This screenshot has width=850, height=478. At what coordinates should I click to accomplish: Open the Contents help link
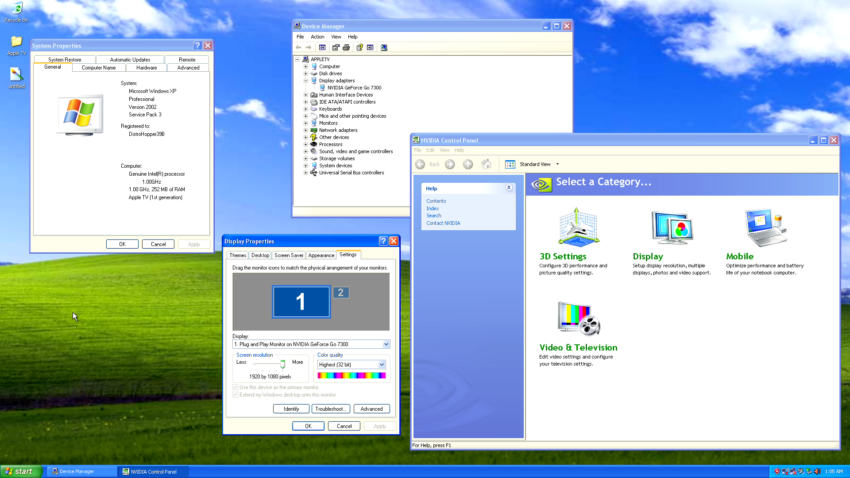point(436,201)
